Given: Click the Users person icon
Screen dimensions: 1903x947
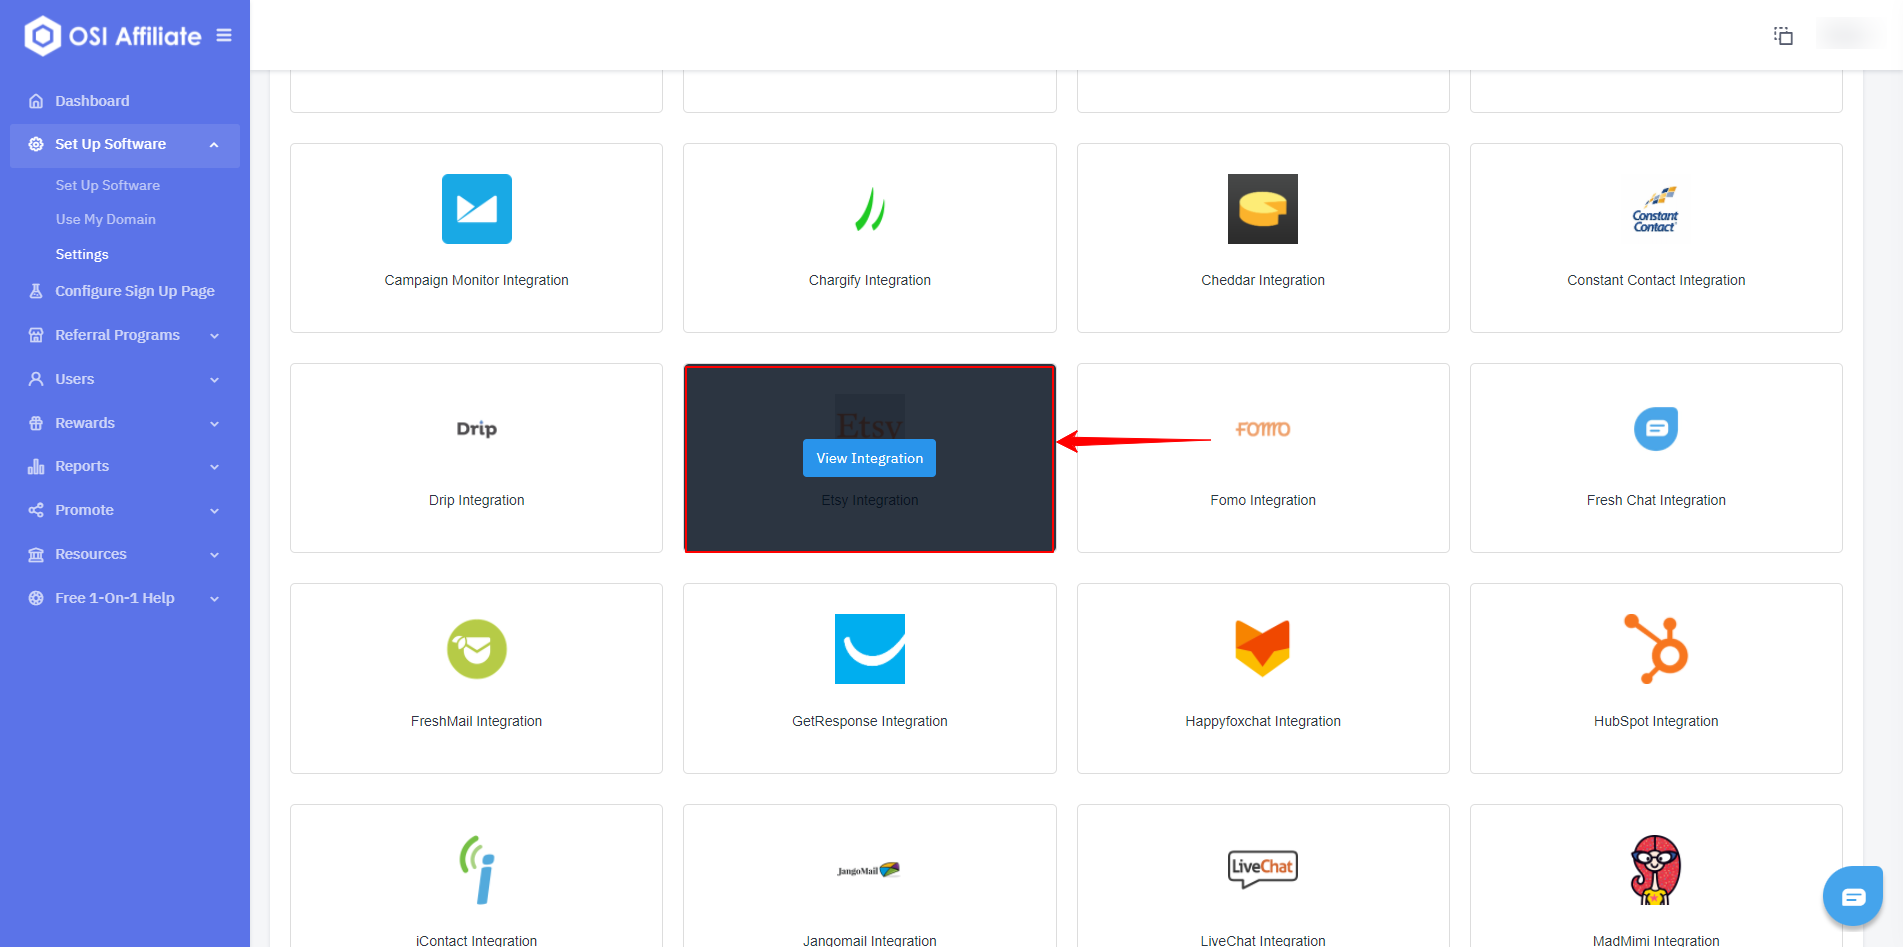Looking at the screenshot, I should coord(36,379).
